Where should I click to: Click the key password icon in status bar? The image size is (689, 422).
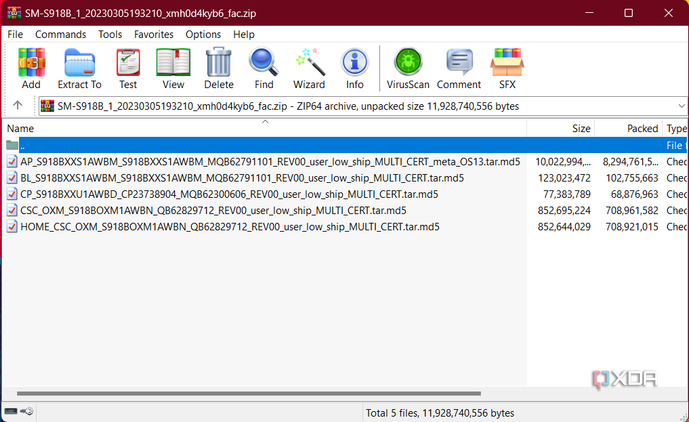tap(27, 411)
